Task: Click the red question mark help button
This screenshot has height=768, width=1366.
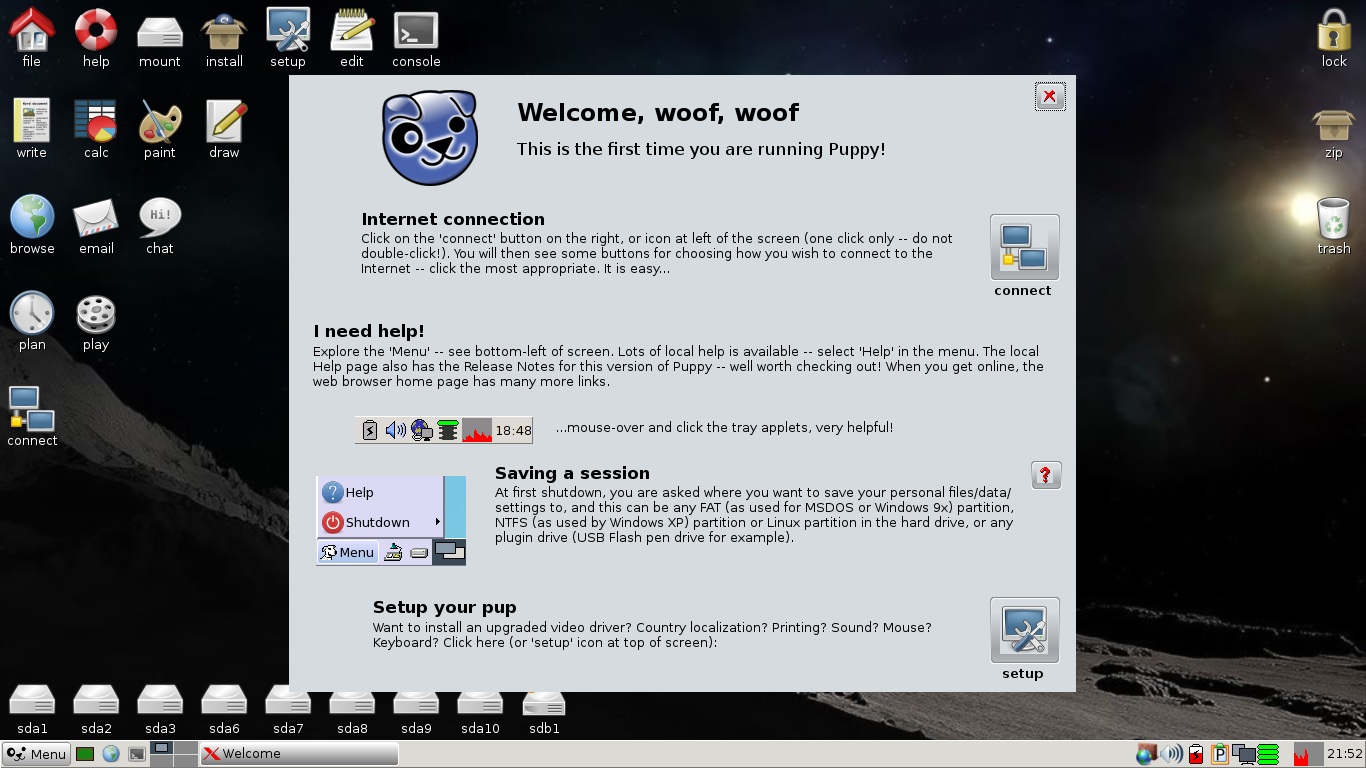Action: coord(1045,475)
